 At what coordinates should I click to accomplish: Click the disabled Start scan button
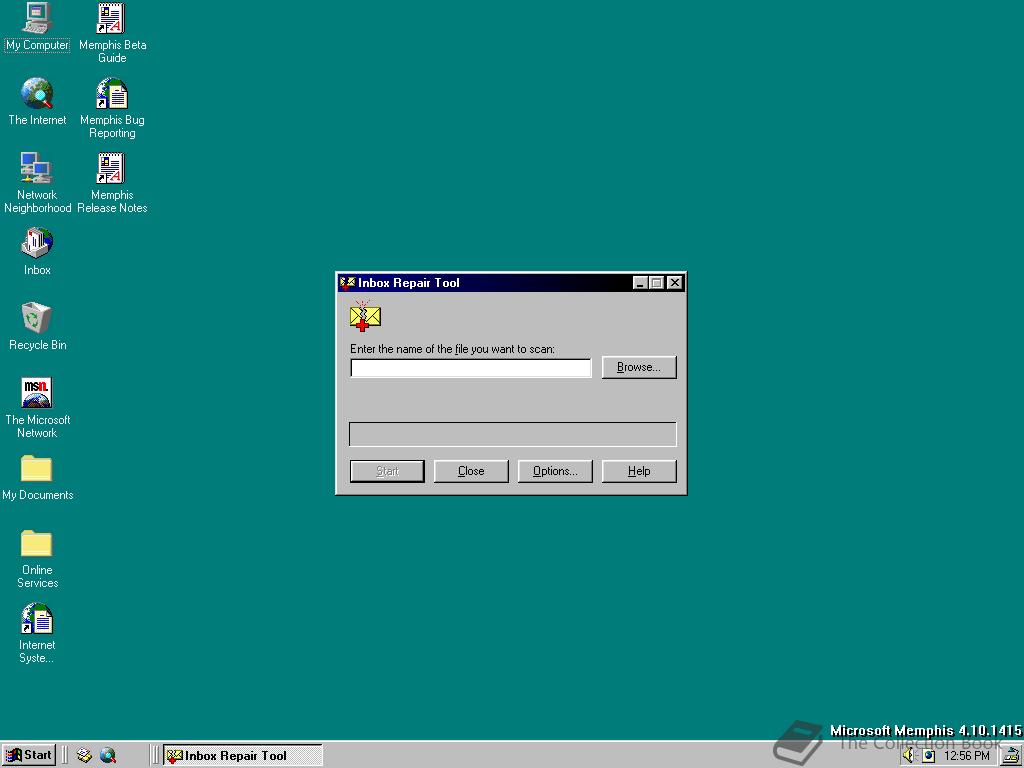pos(387,471)
